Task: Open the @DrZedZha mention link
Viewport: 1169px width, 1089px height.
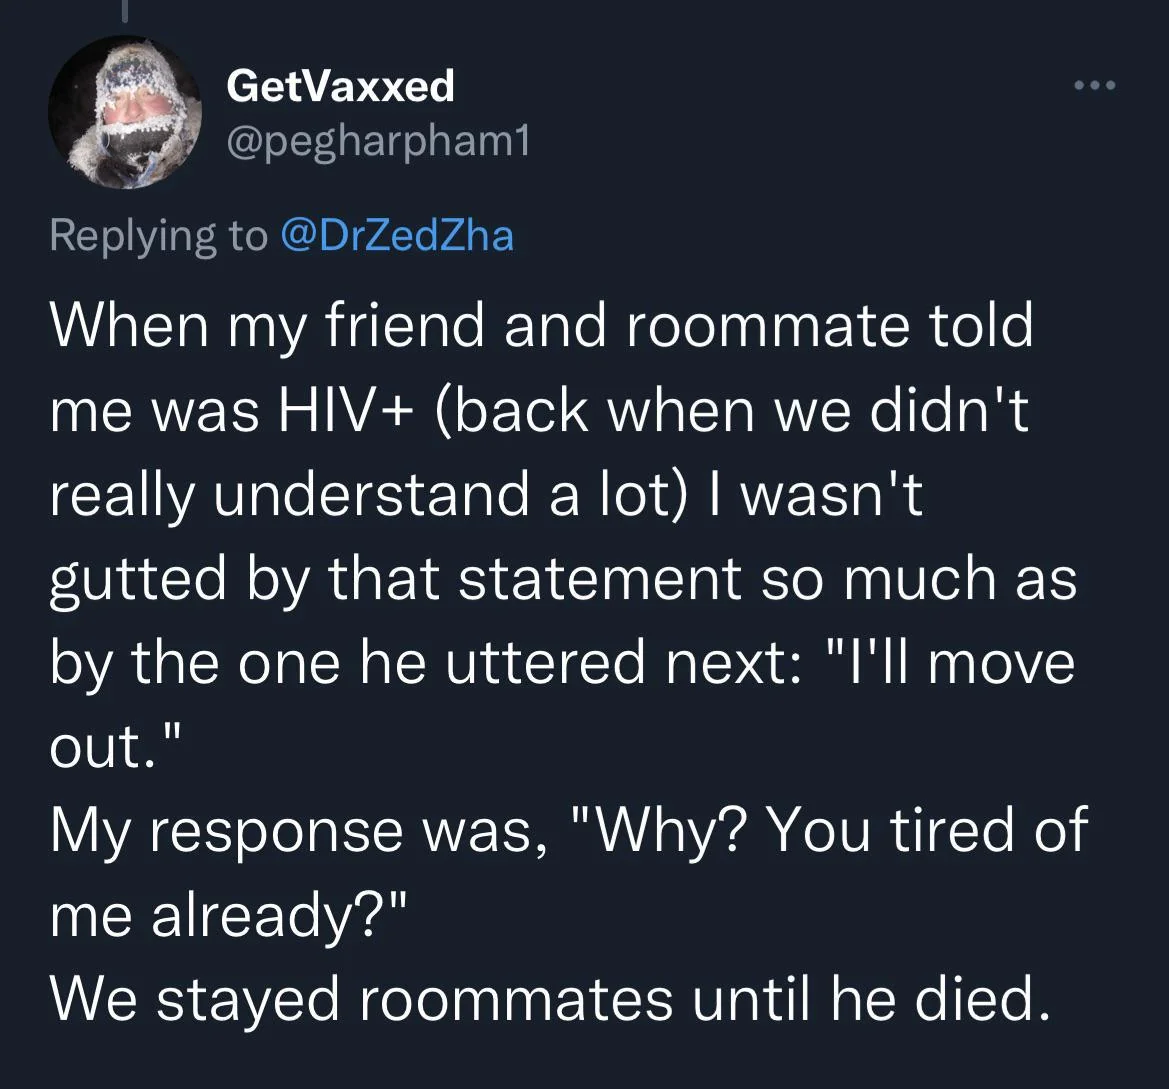Action: 400,235
